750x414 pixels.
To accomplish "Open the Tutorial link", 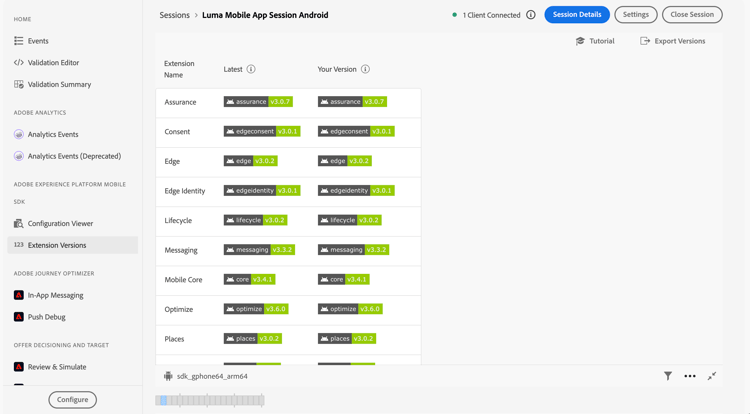I will click(x=596, y=41).
